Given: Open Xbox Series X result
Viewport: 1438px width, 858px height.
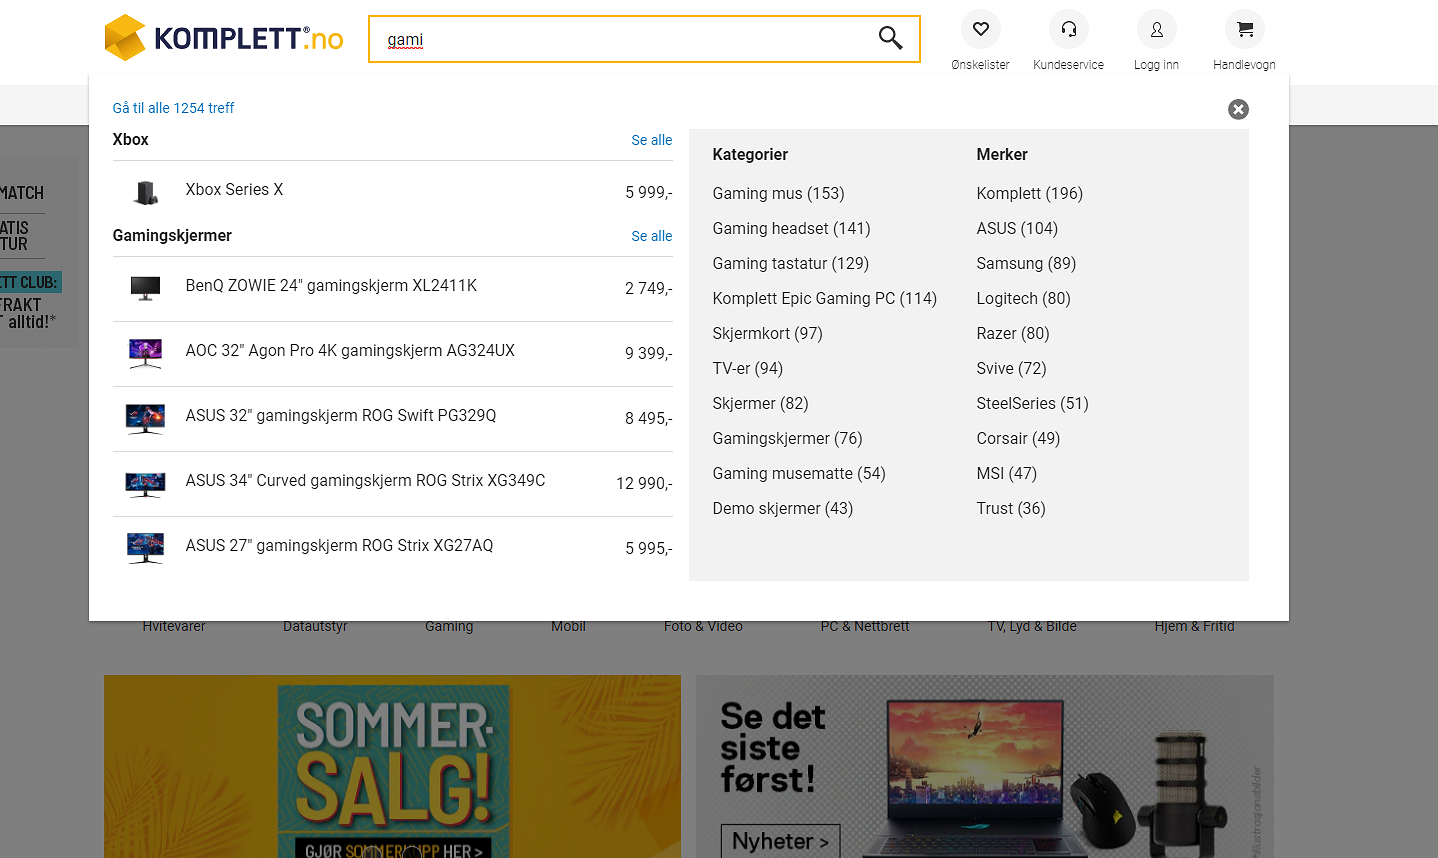Looking at the screenshot, I should tap(234, 189).
